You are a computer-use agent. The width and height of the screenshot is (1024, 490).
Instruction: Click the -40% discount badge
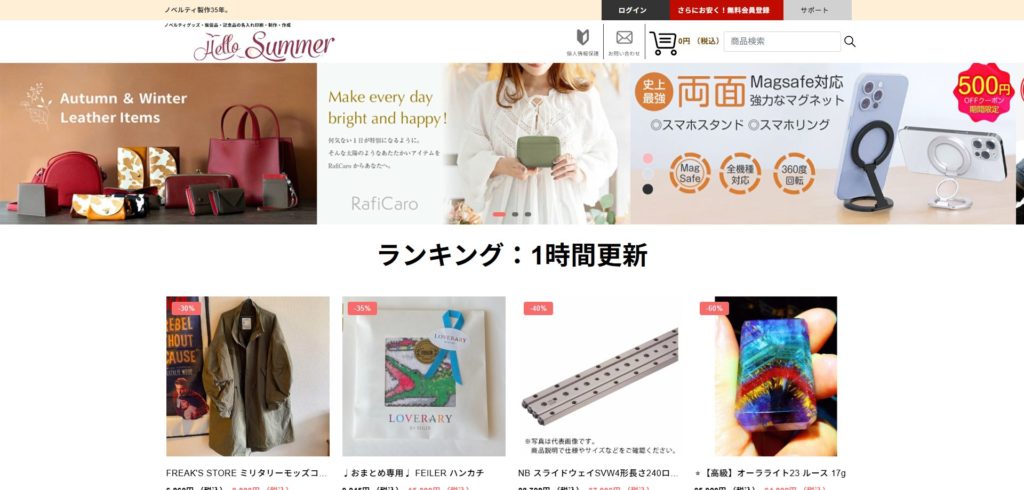click(x=538, y=308)
